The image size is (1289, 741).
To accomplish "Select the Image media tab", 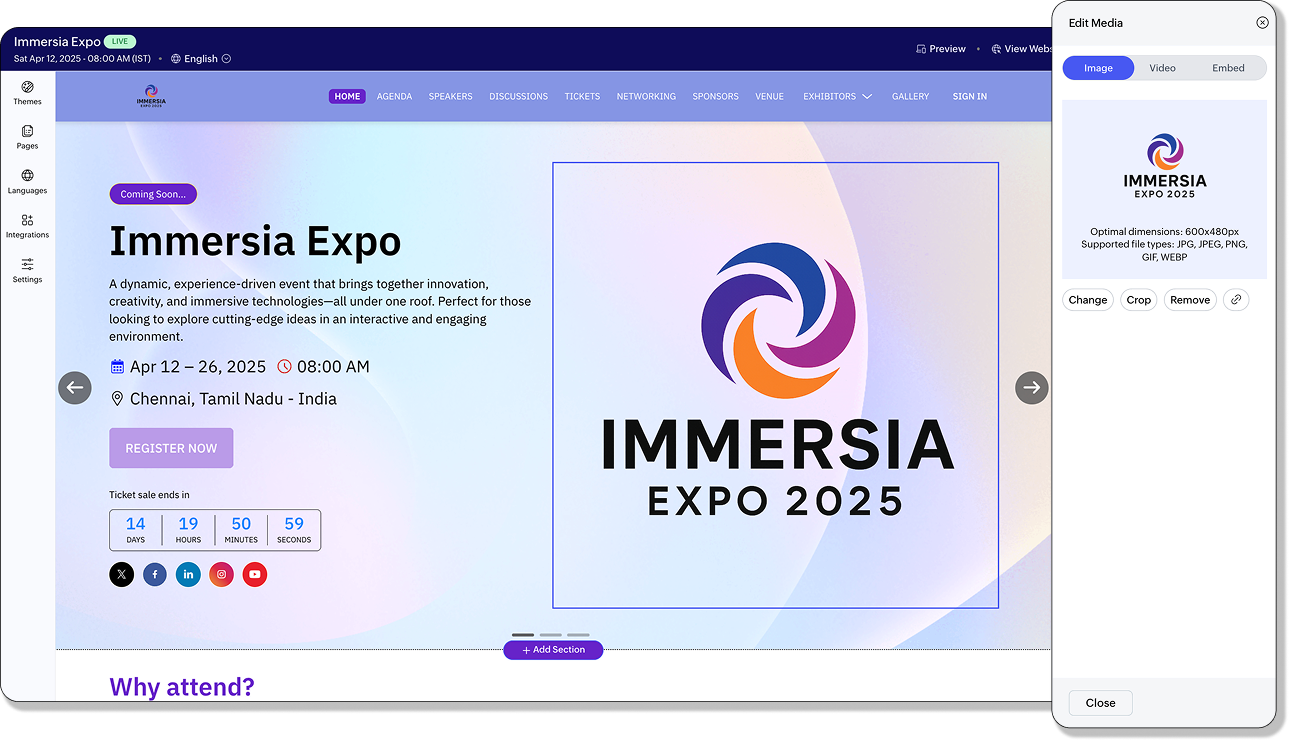I will click(1098, 68).
